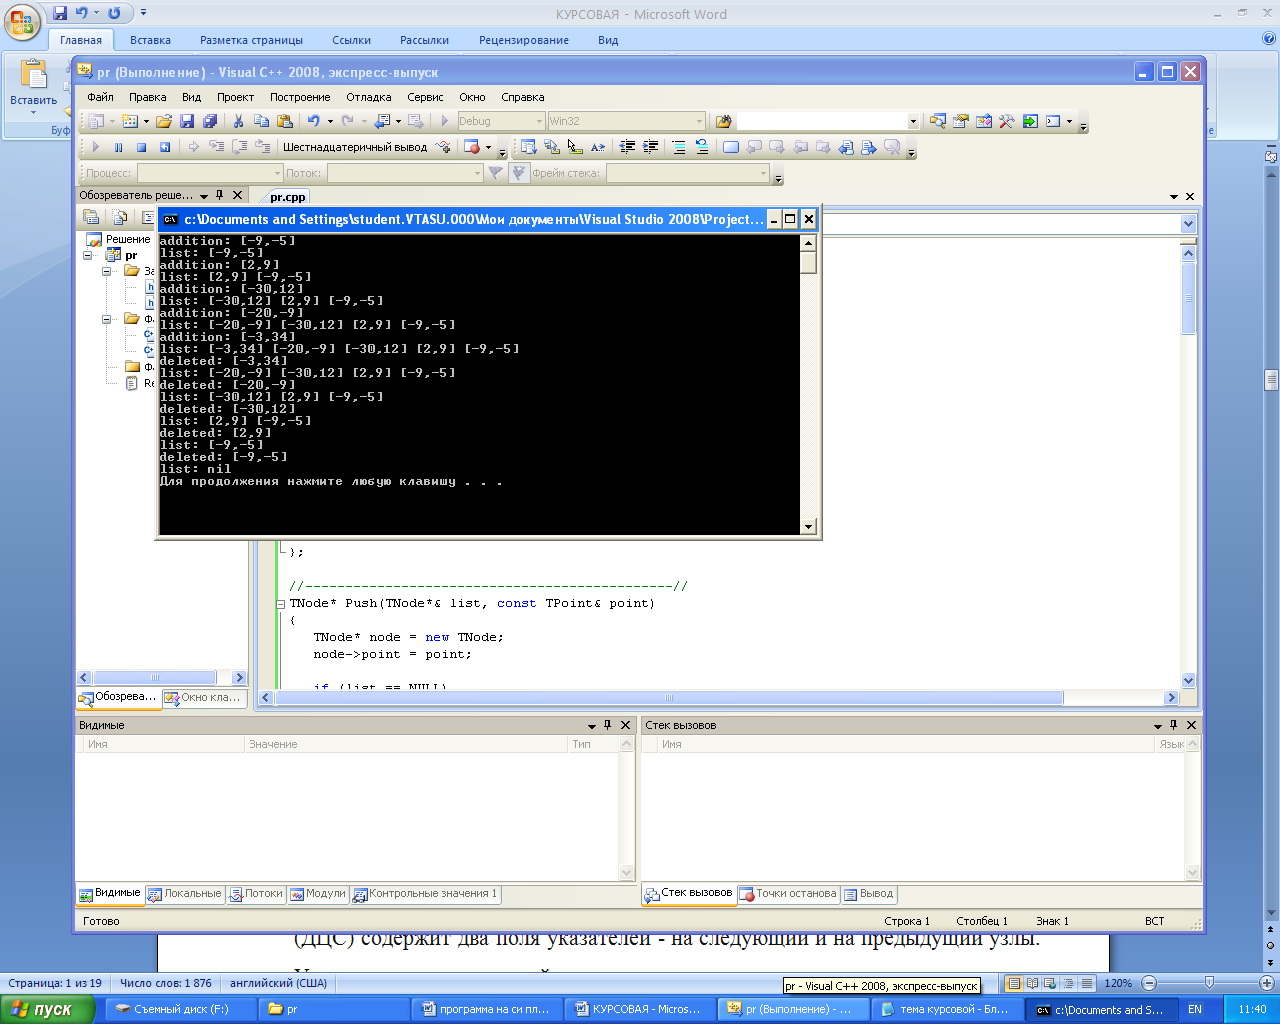The image size is (1280, 1024).
Task: Pause debugging with the Break All icon
Action: (x=118, y=147)
